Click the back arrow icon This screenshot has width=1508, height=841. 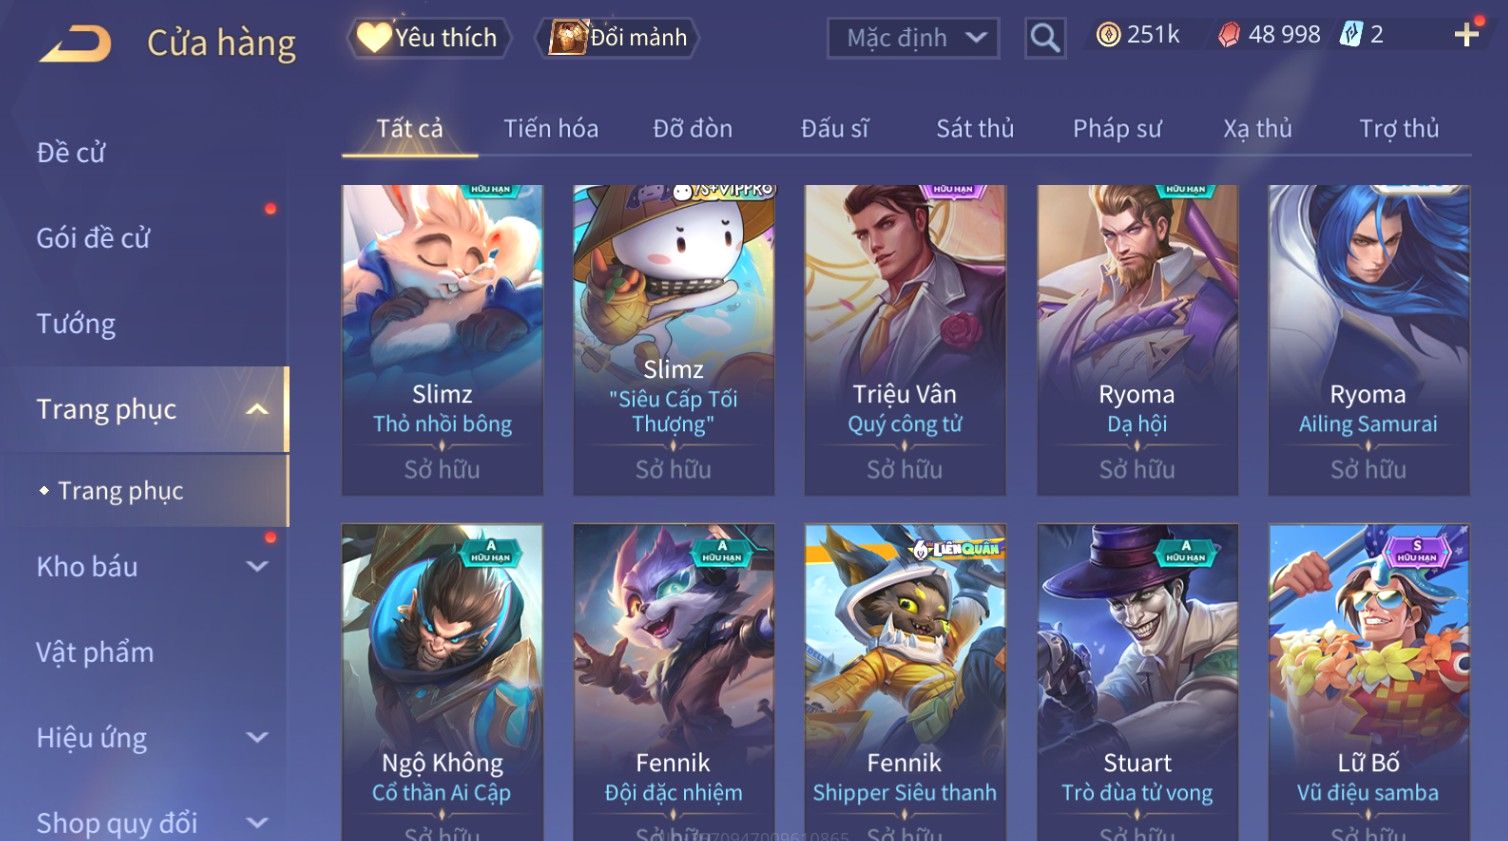[76, 44]
